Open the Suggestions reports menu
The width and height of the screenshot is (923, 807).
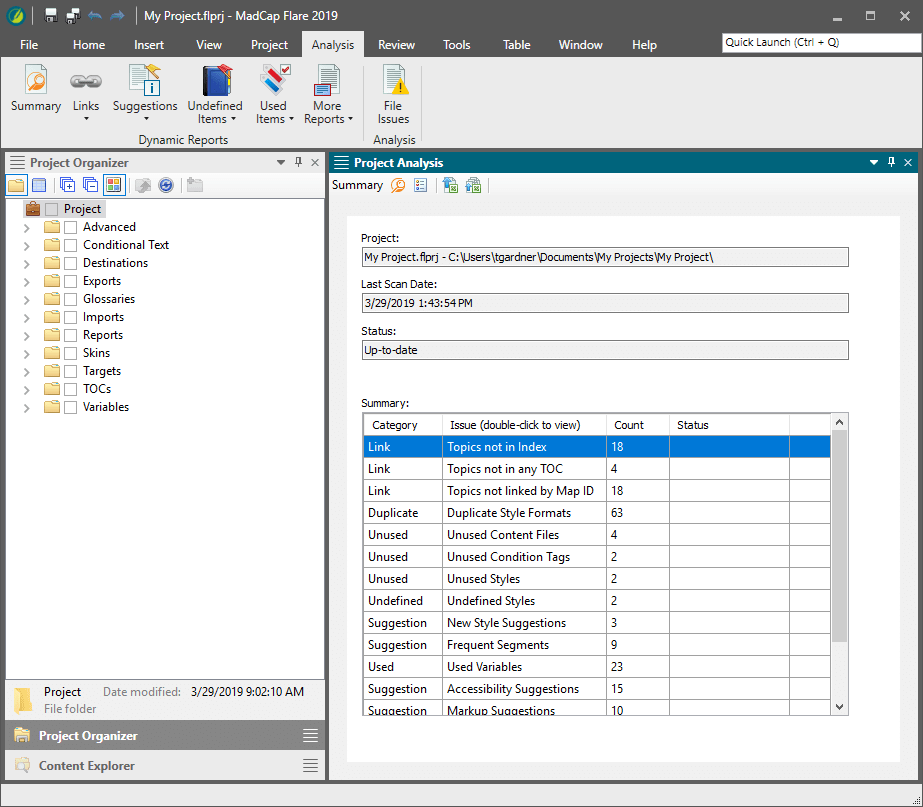[x=145, y=93]
